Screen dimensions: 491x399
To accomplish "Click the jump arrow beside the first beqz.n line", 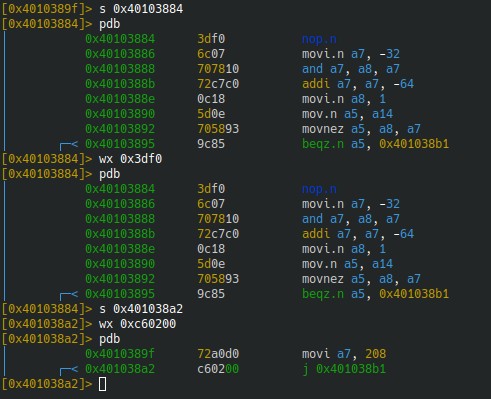I will pos(69,144).
